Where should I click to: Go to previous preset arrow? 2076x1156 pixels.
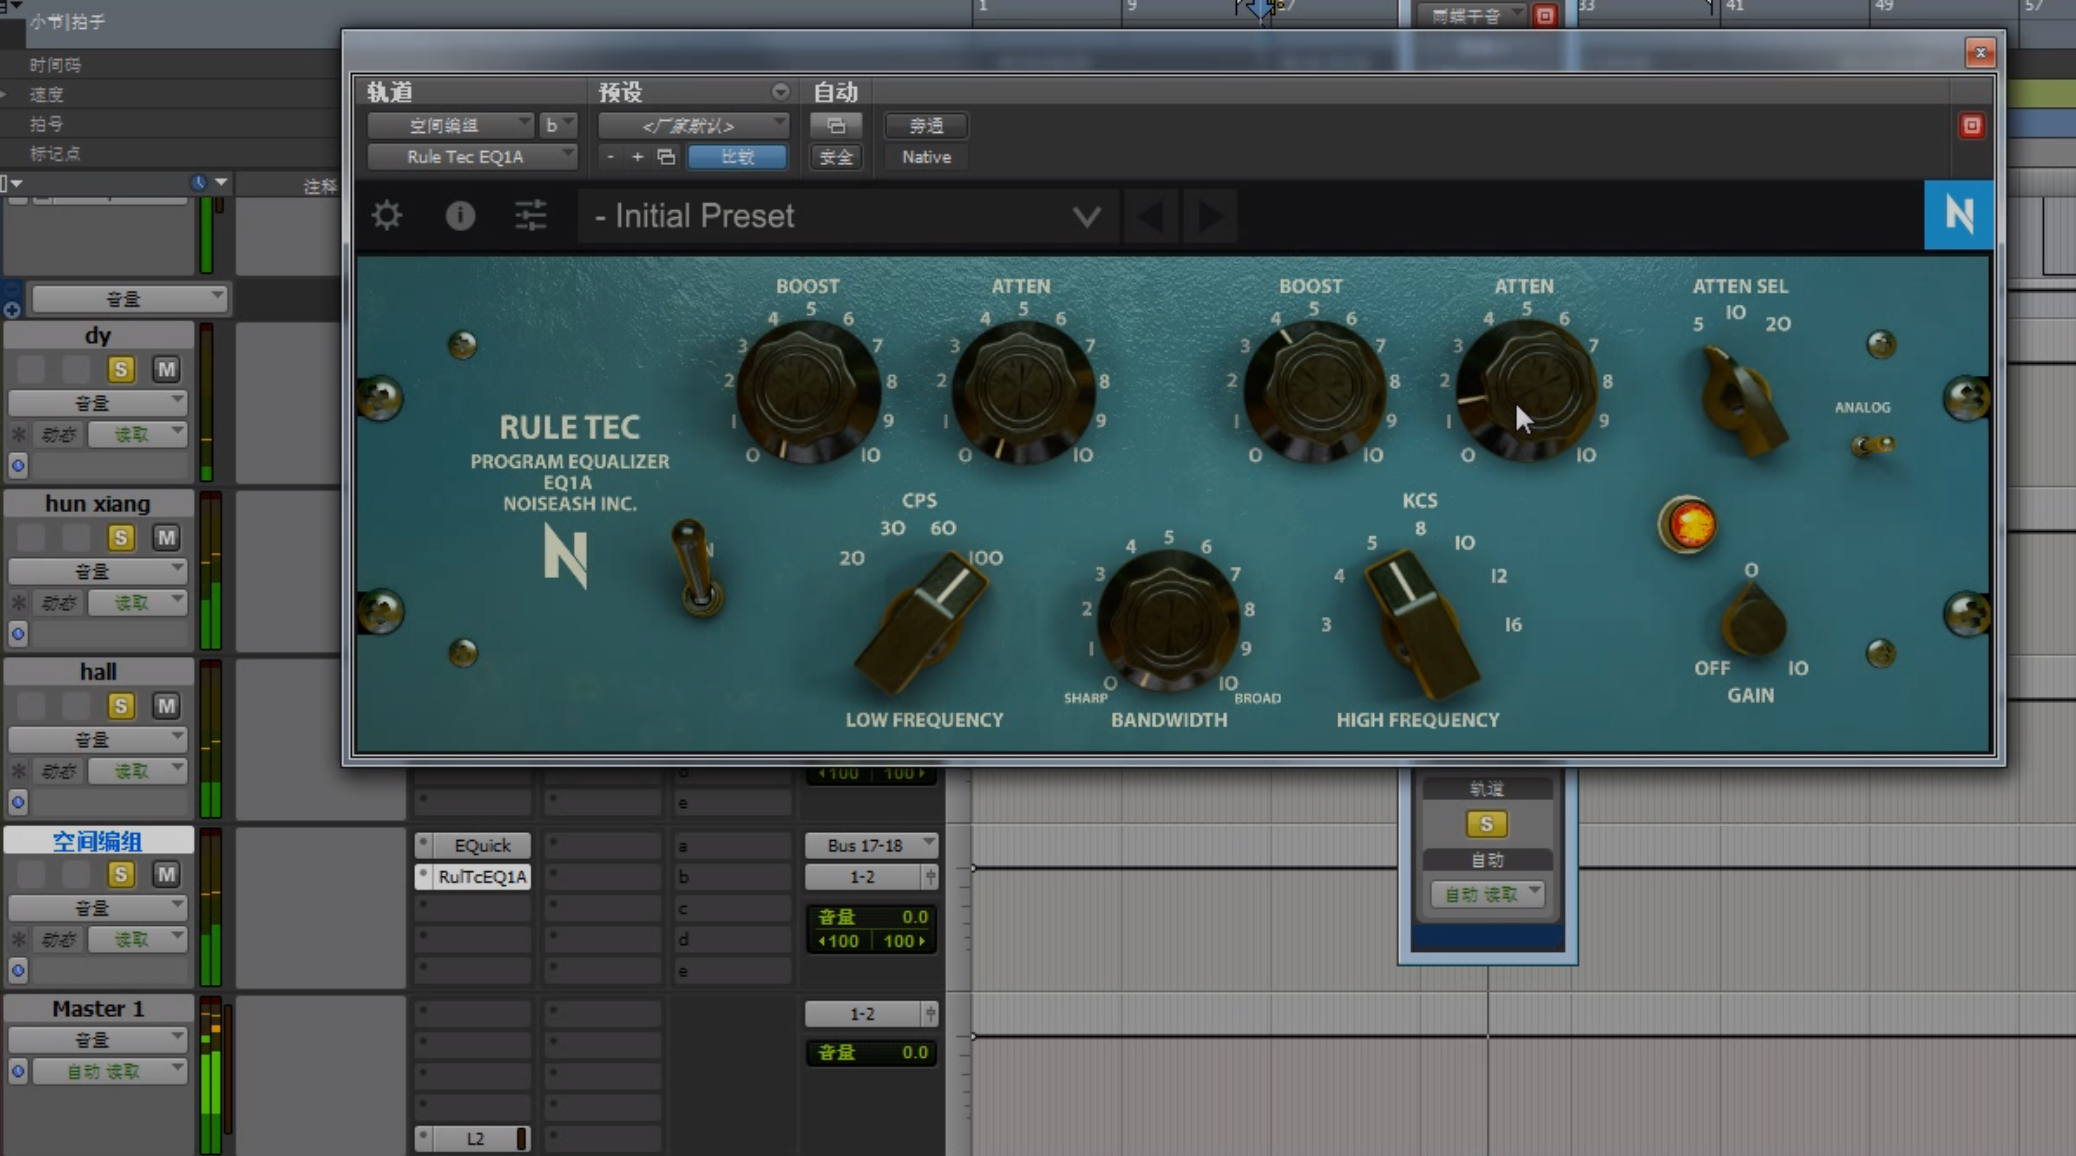click(x=1151, y=216)
